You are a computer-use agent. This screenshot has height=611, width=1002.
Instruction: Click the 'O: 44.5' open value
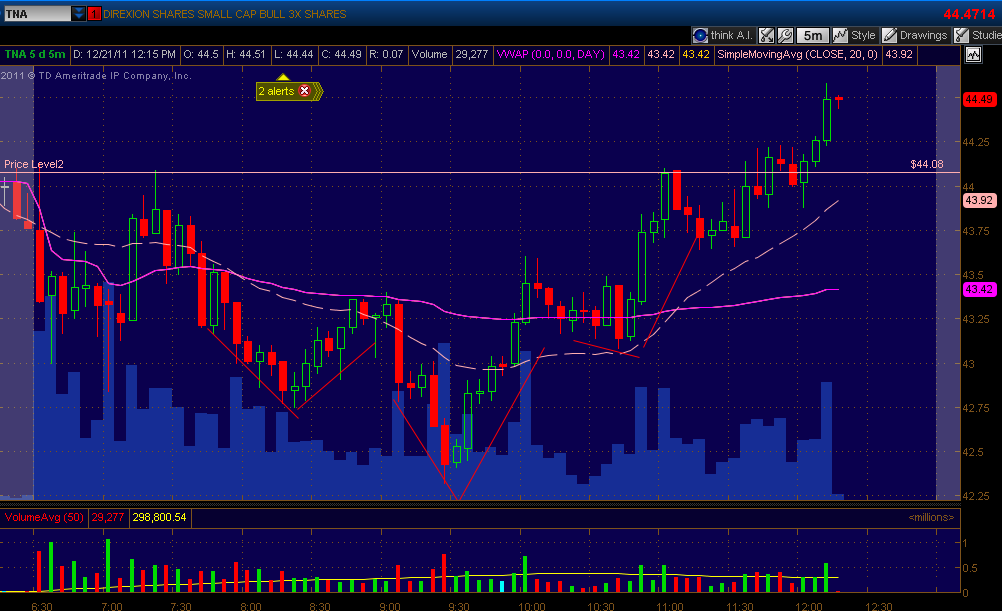tap(201, 54)
